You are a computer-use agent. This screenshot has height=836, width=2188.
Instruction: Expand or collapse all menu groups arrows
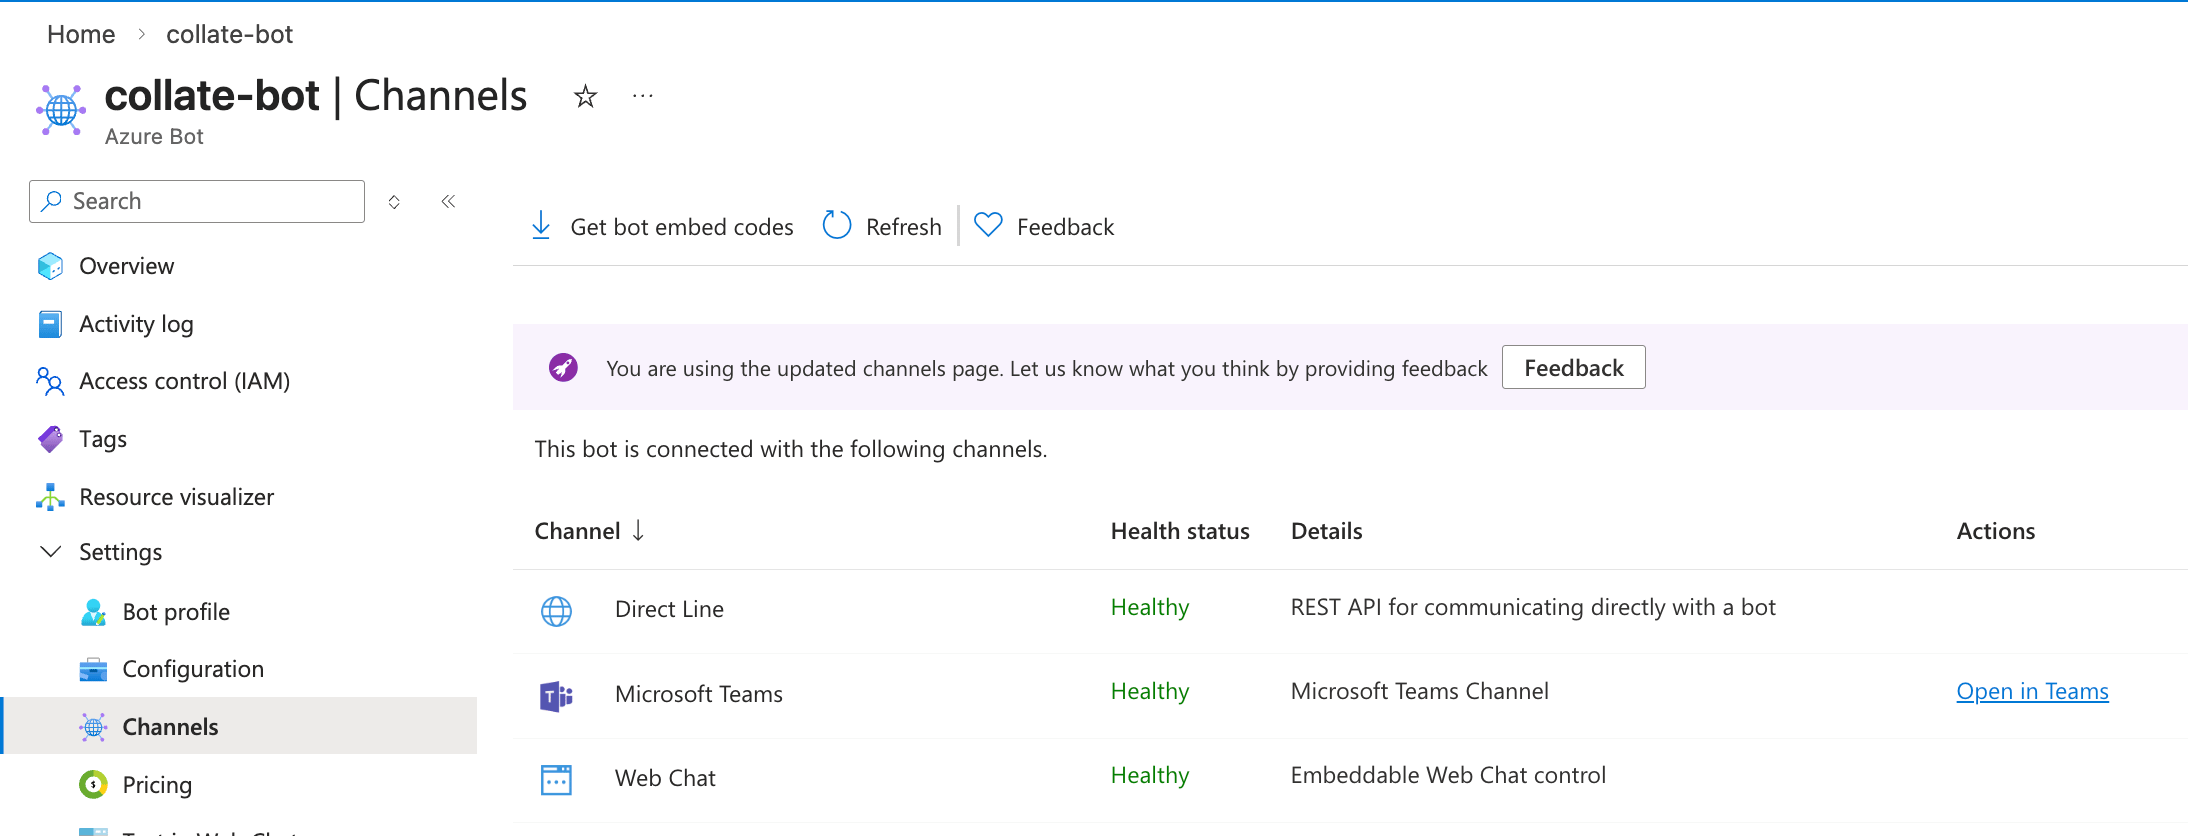[x=394, y=202]
